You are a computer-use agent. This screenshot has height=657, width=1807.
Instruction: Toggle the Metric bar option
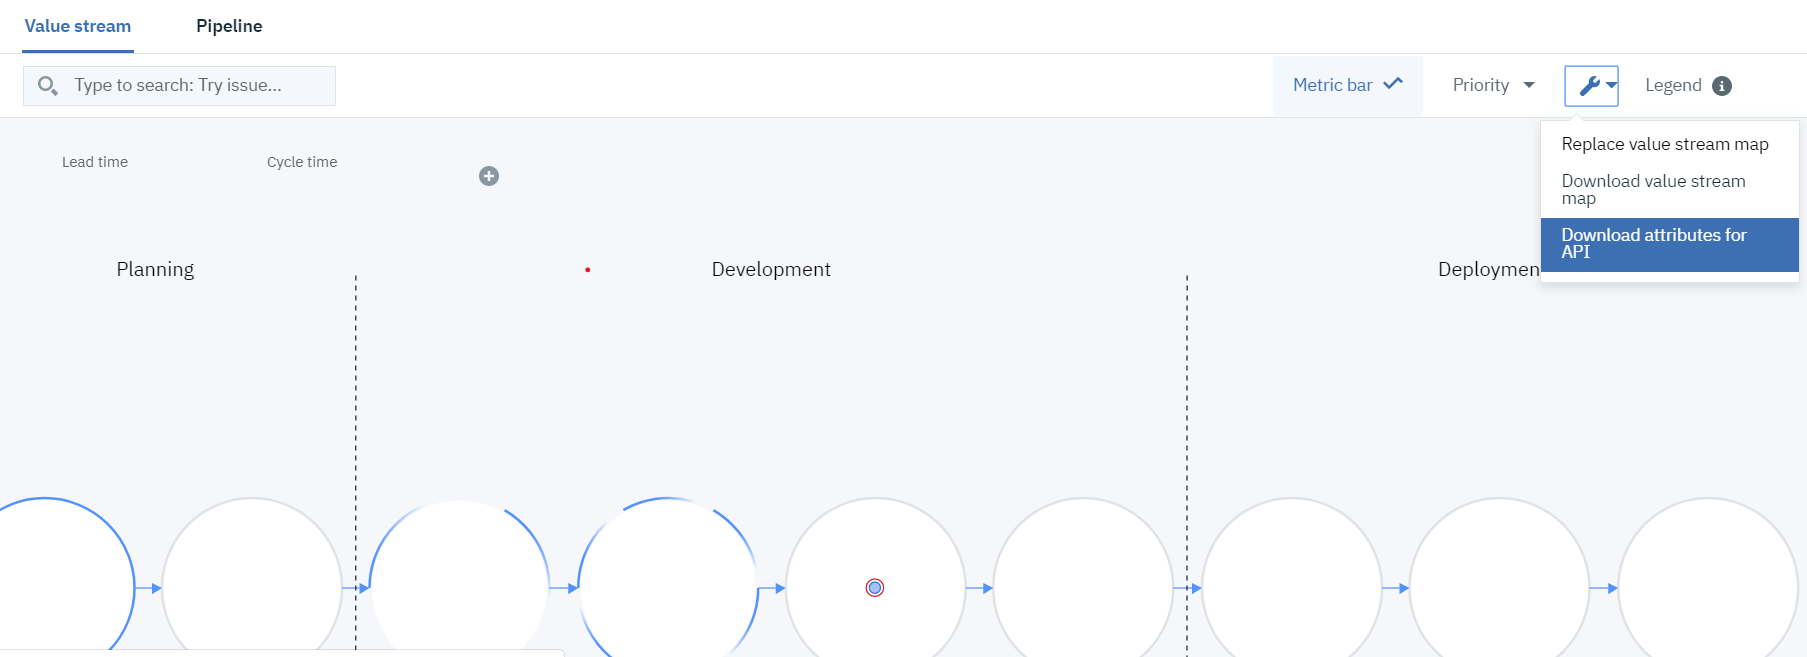pyautogui.click(x=1346, y=86)
